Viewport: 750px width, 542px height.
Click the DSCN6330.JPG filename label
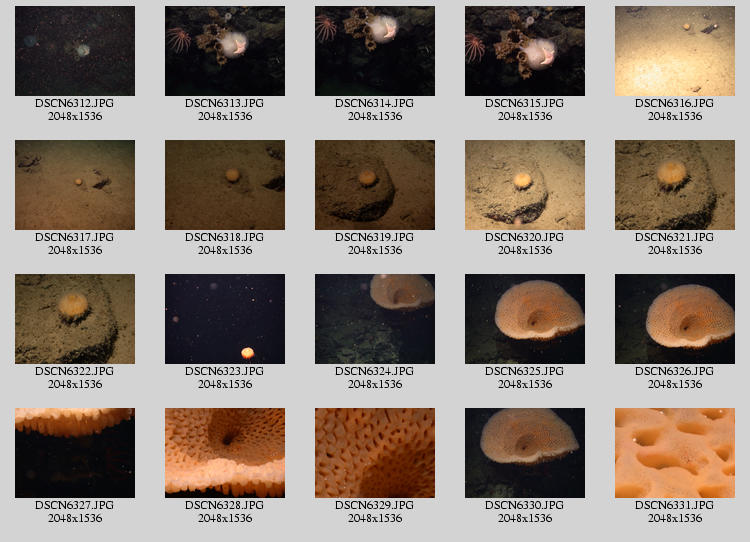coord(525,506)
